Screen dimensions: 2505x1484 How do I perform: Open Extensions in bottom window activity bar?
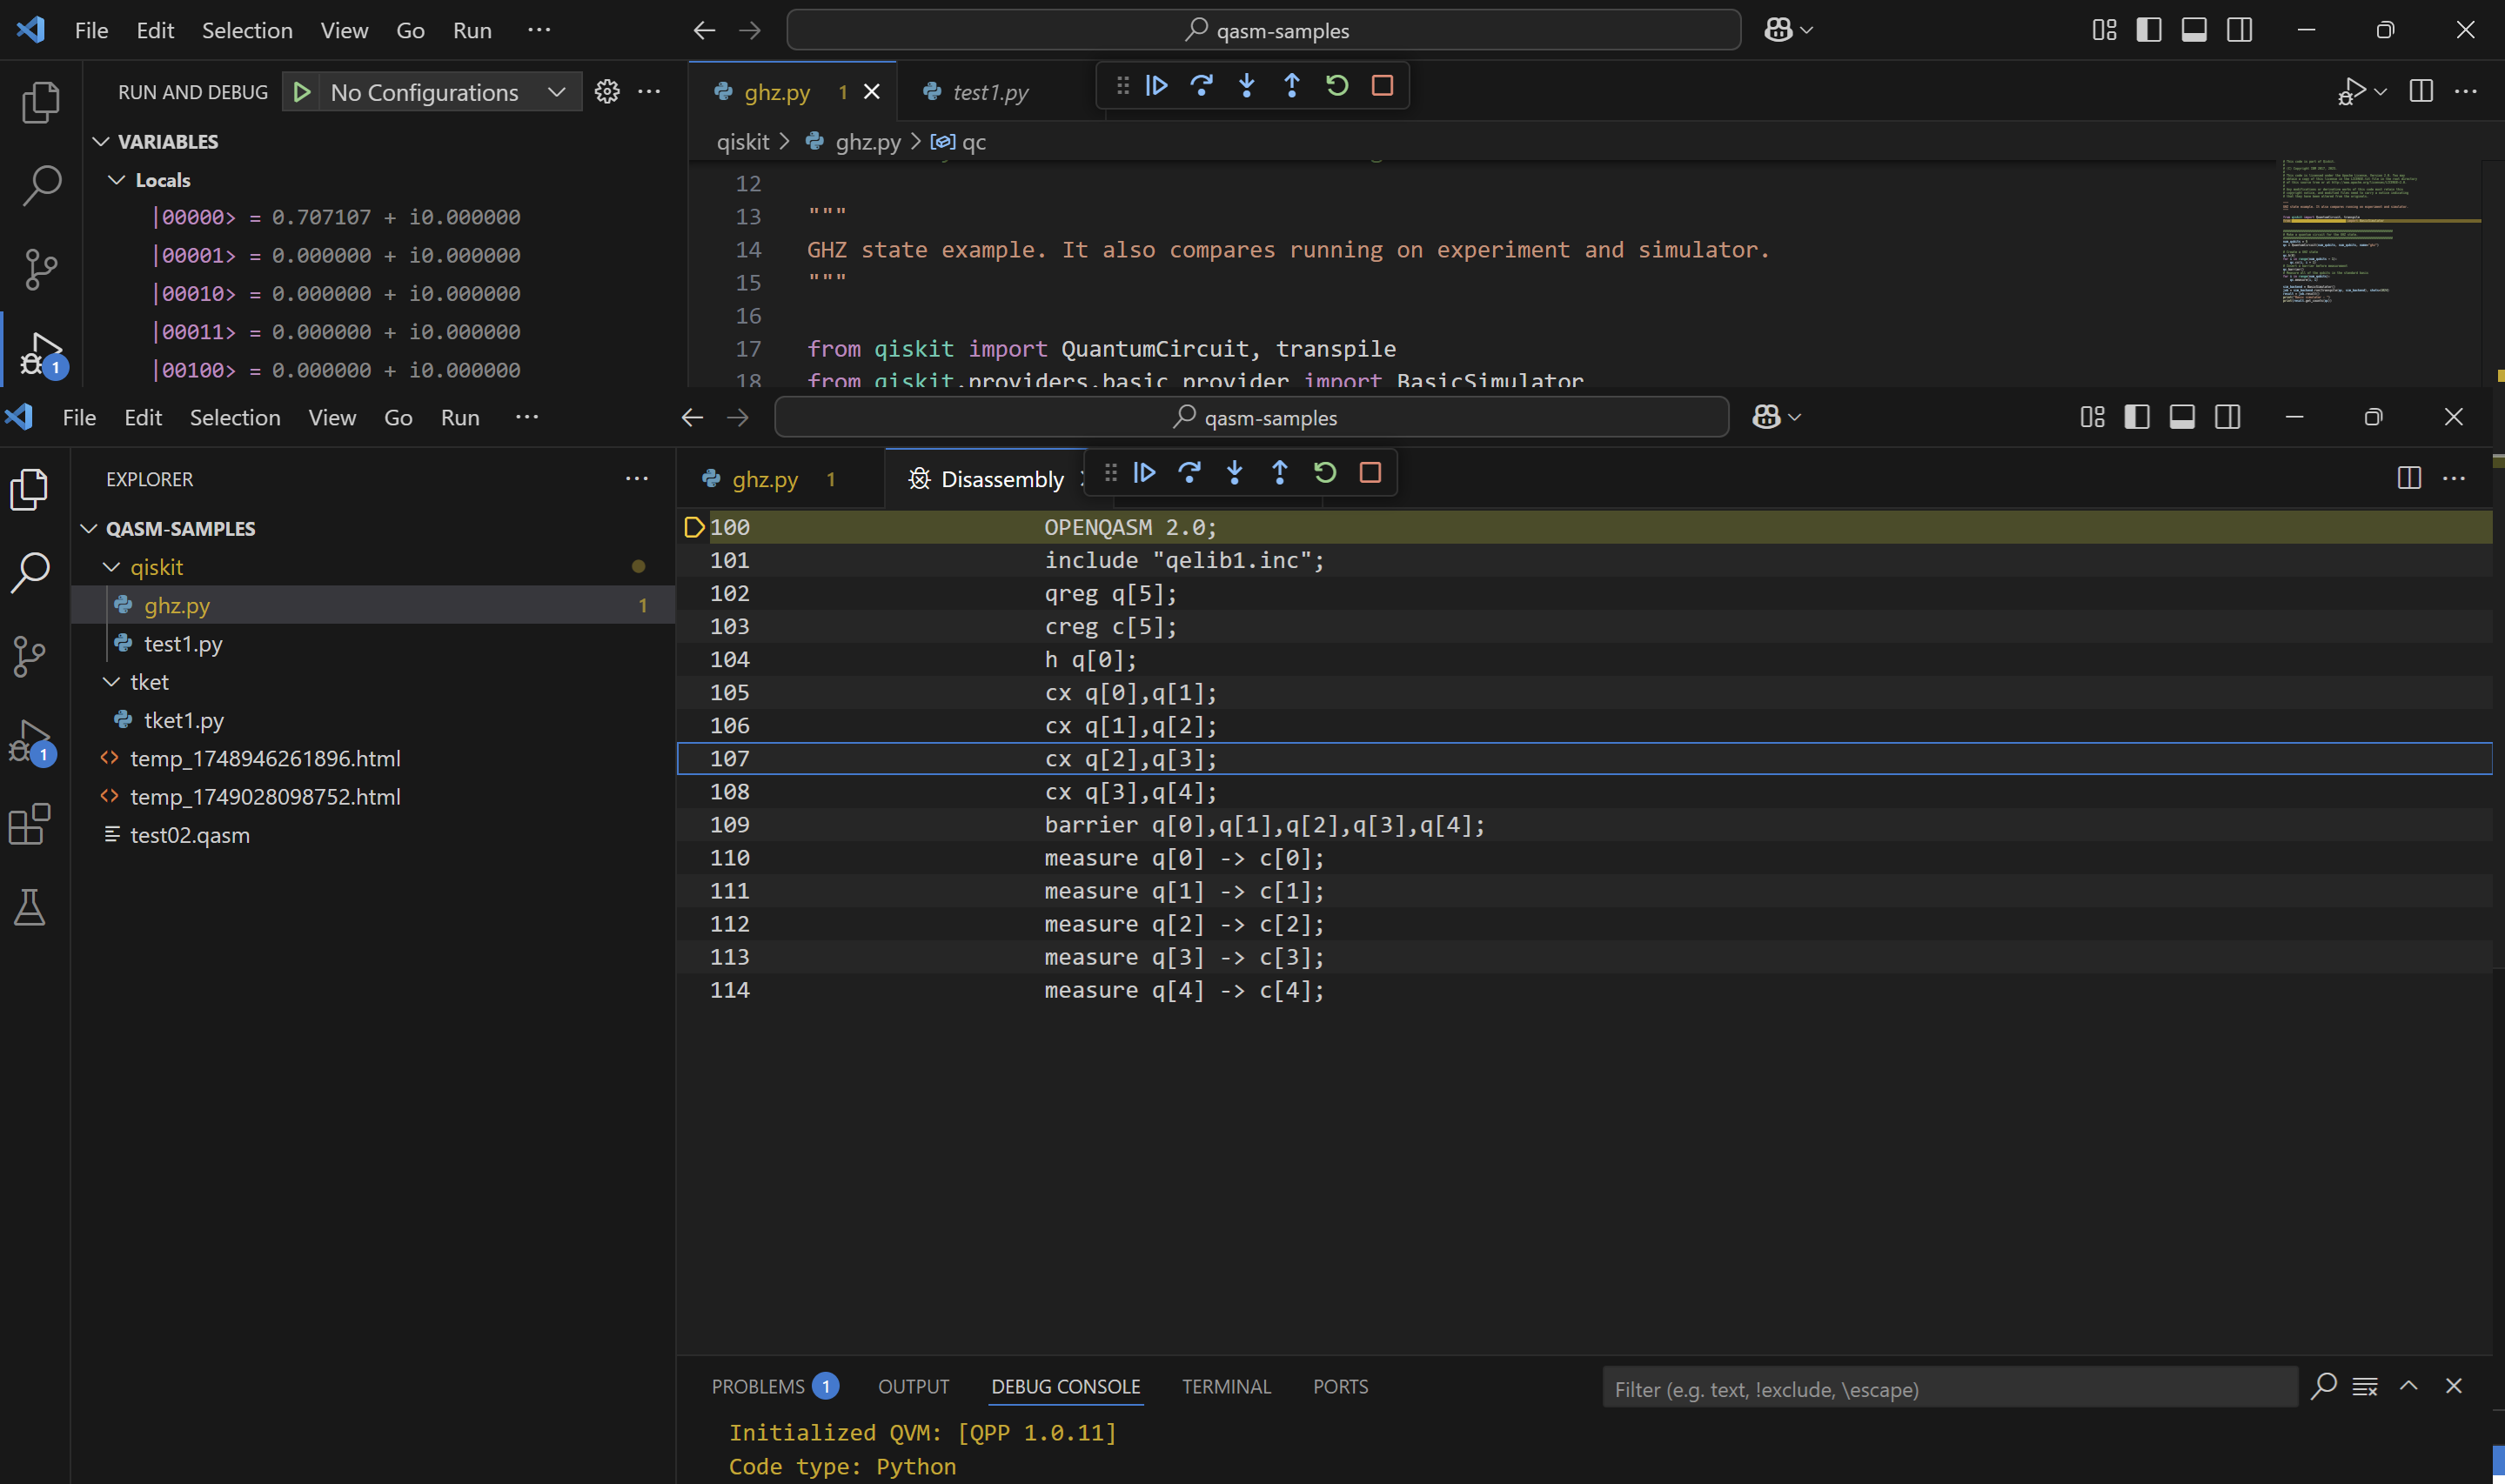point(29,825)
